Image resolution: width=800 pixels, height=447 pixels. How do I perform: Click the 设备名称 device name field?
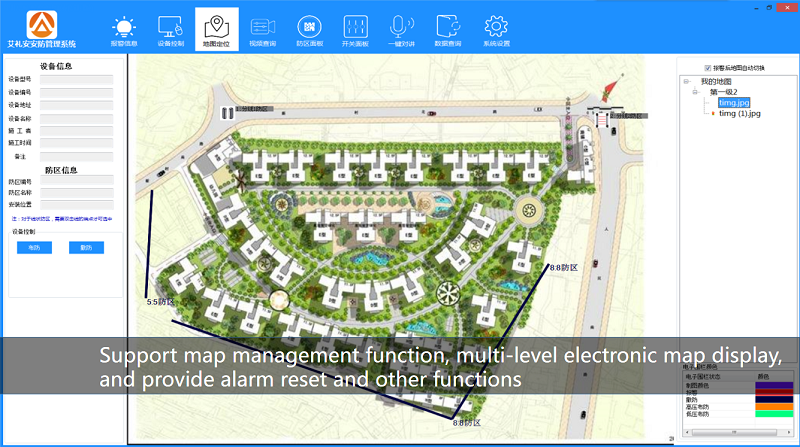77,118
